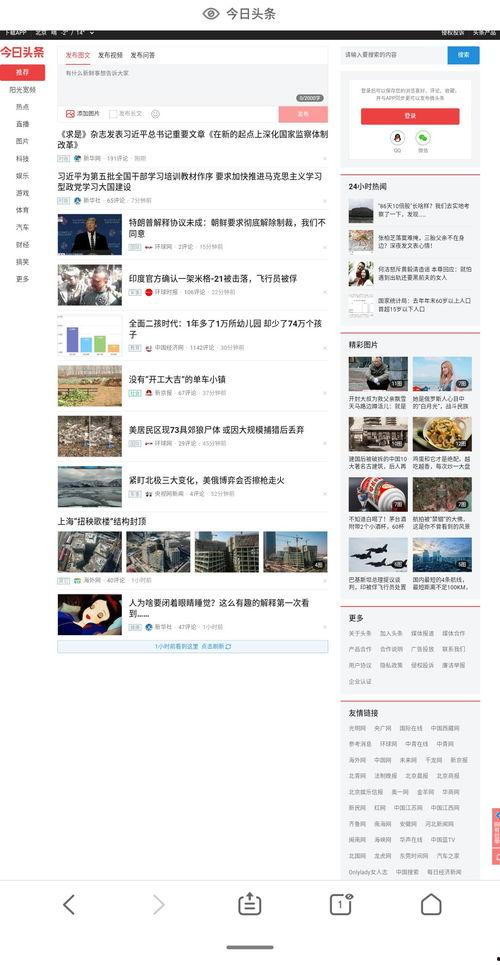Log in with the WeChat icon
The height and width of the screenshot is (965, 500).
click(422, 138)
